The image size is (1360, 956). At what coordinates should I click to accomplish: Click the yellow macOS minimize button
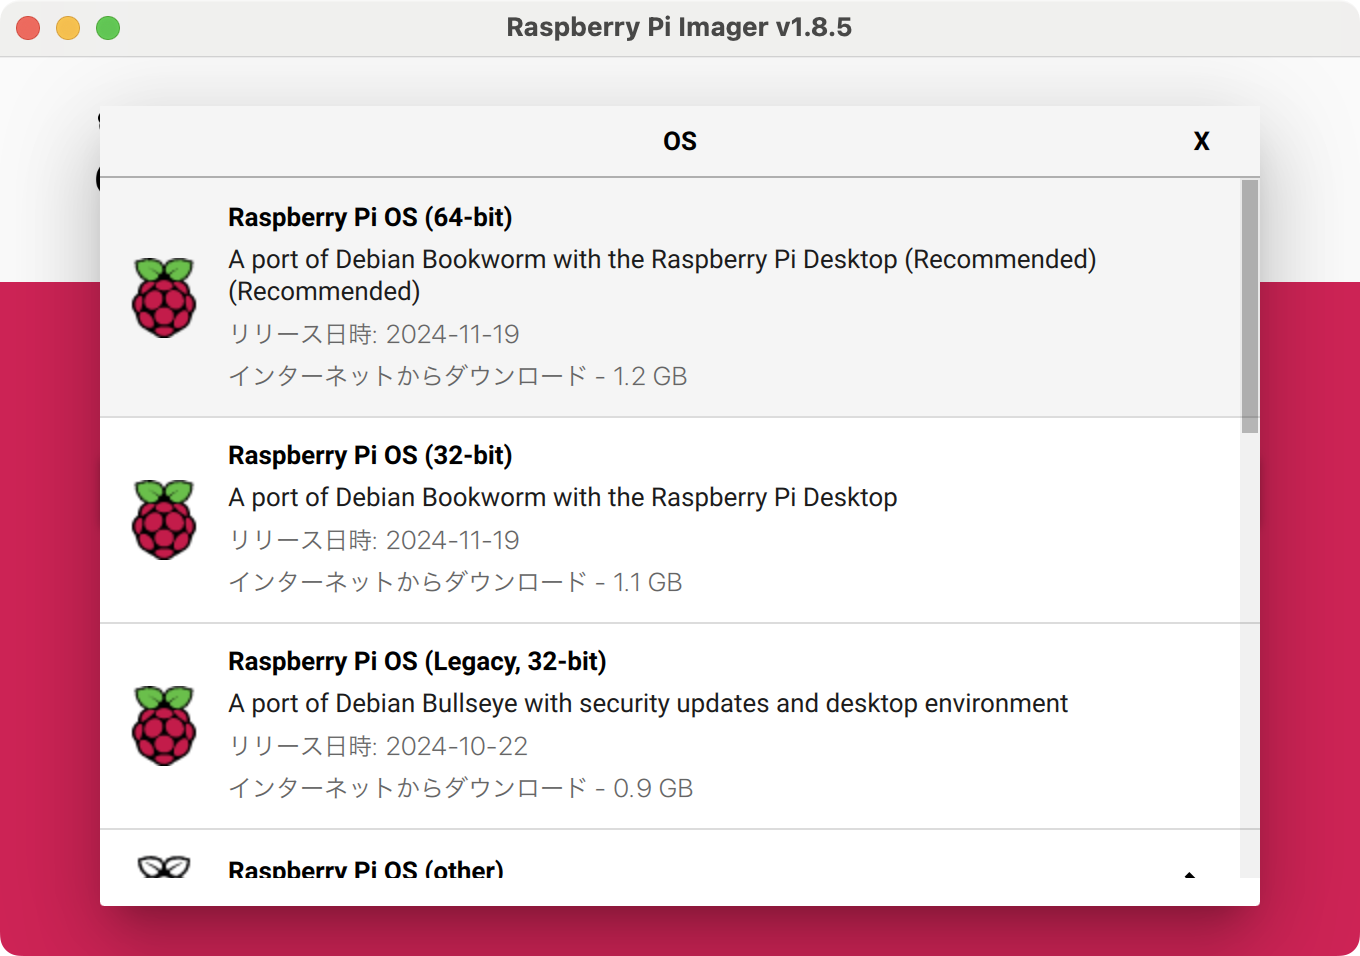click(x=68, y=28)
